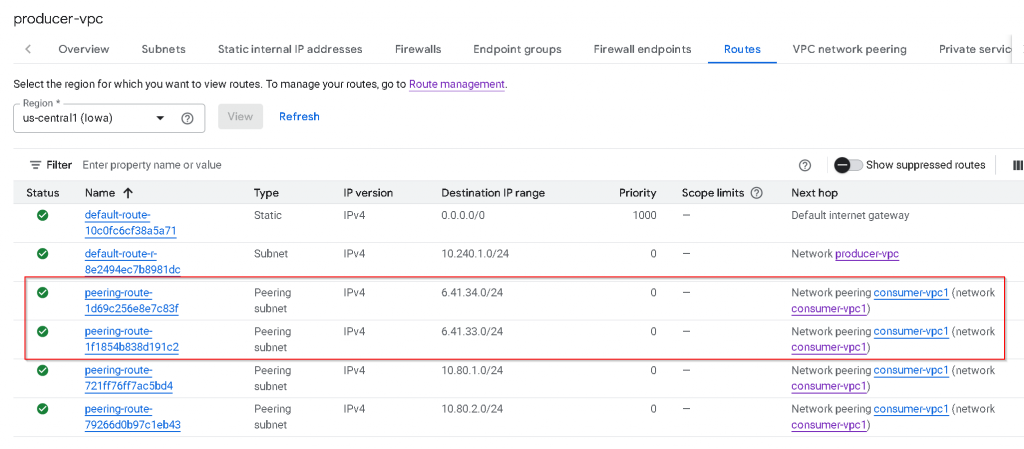This screenshot has width=1024, height=449.
Task: Click the help icon beside the Region dropdown
Action: point(187,118)
